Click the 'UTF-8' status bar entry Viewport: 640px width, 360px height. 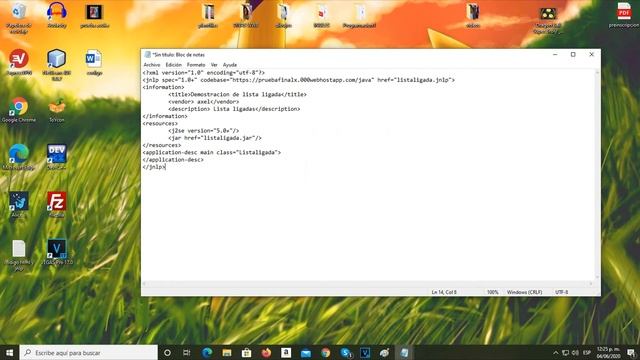point(561,292)
